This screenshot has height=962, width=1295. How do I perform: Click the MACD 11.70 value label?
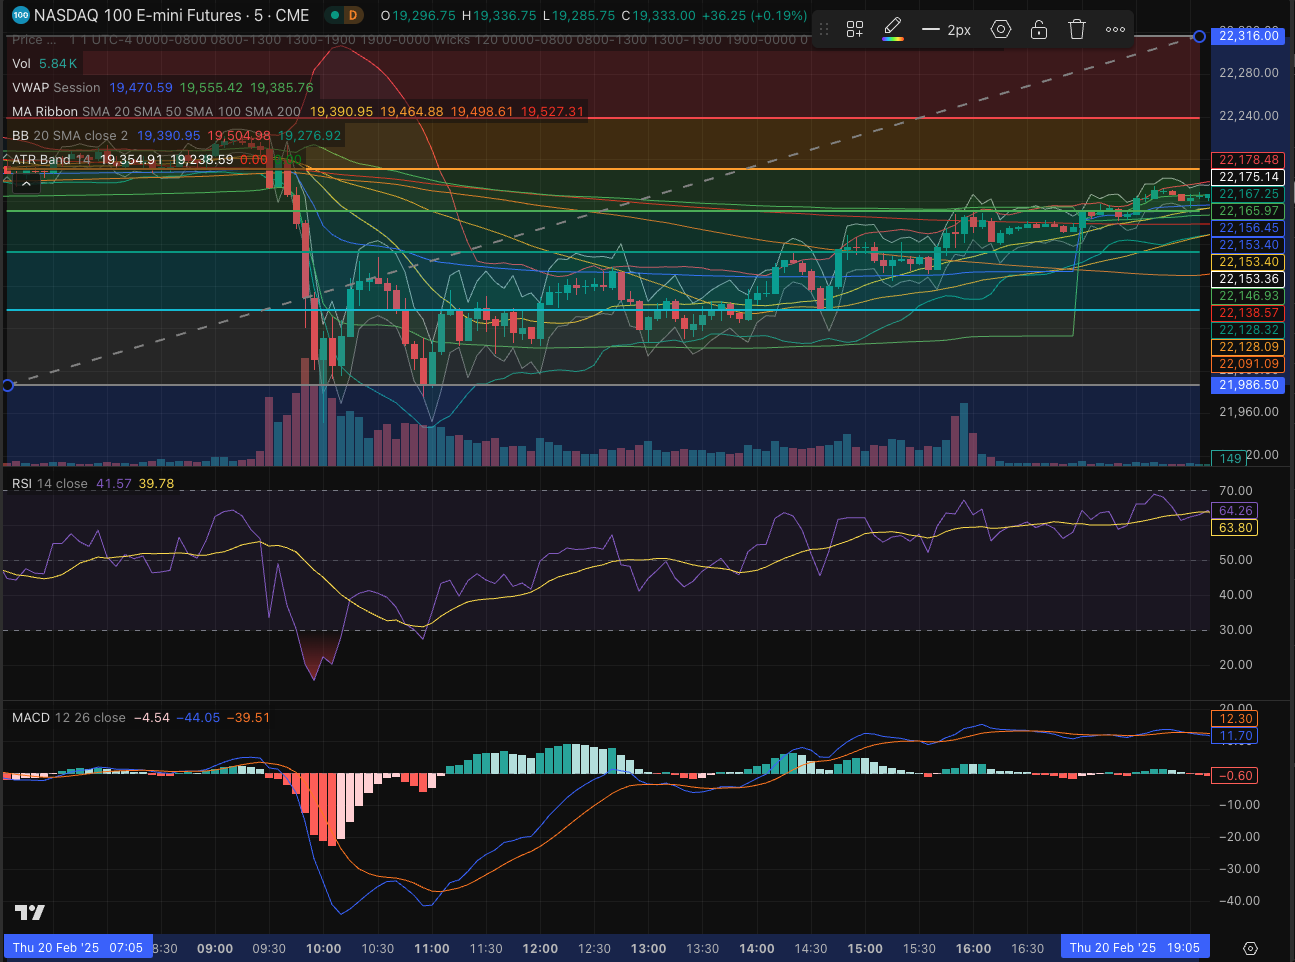pyautogui.click(x=1236, y=736)
